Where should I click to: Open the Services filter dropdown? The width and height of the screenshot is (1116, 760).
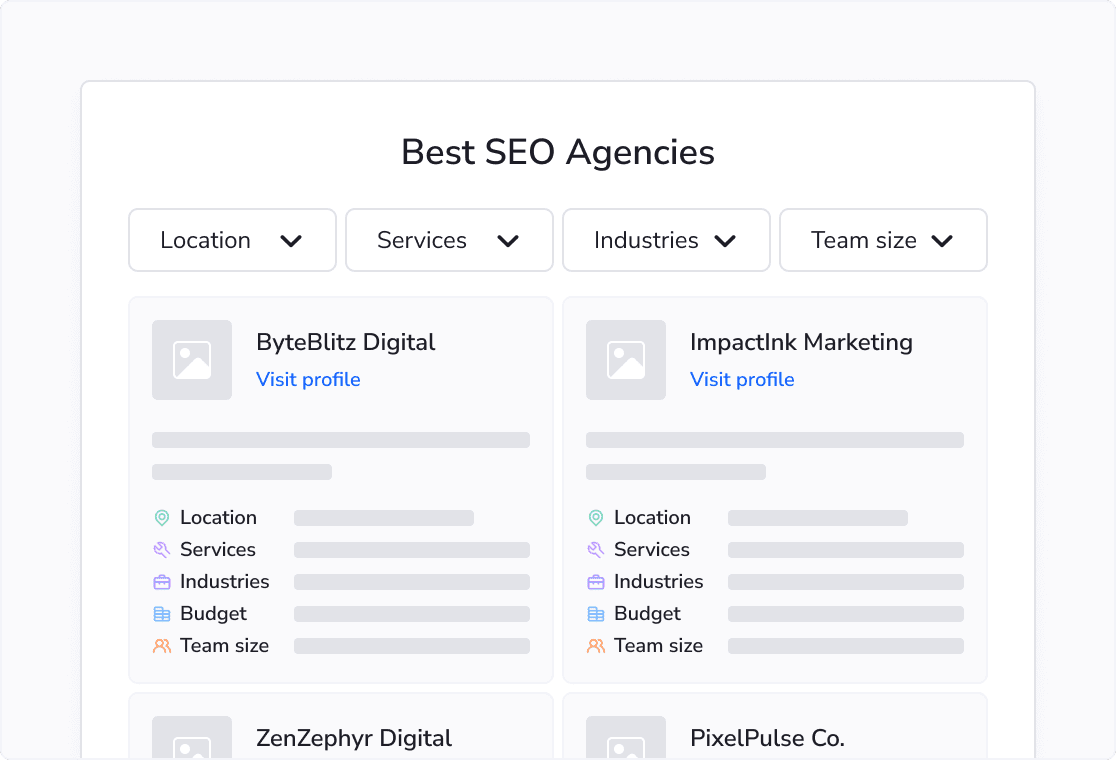click(x=449, y=240)
